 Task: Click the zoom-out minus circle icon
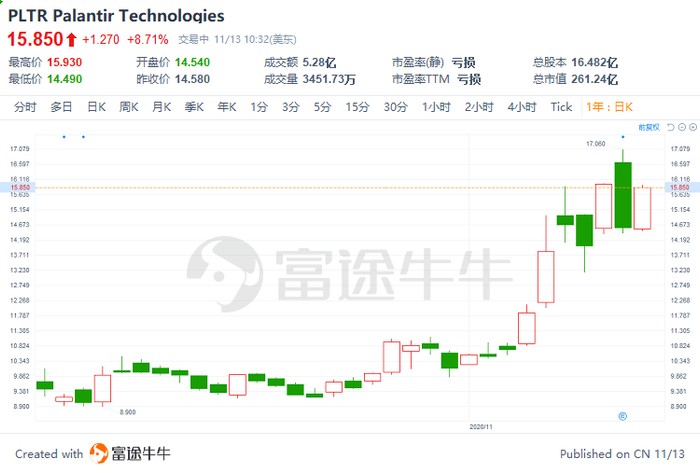(682, 127)
